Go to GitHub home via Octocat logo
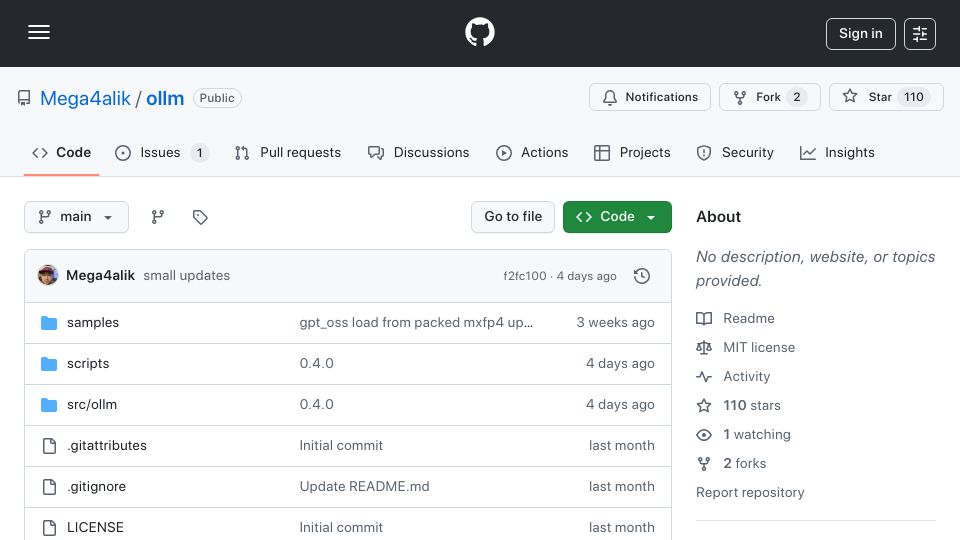Viewport: 960px width, 540px height. tap(479, 32)
